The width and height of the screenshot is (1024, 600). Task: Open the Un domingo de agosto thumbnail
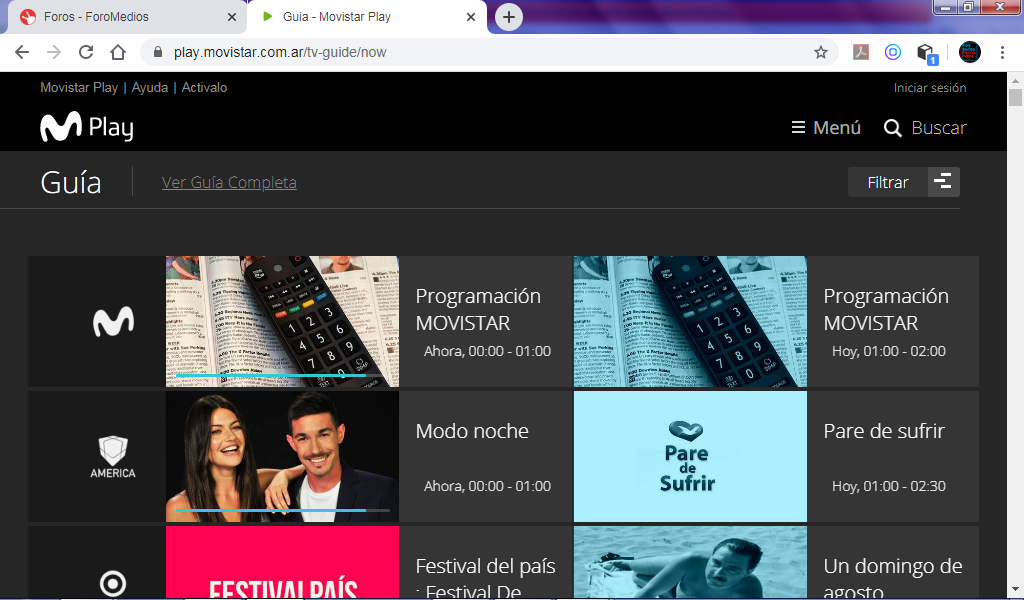click(x=690, y=562)
